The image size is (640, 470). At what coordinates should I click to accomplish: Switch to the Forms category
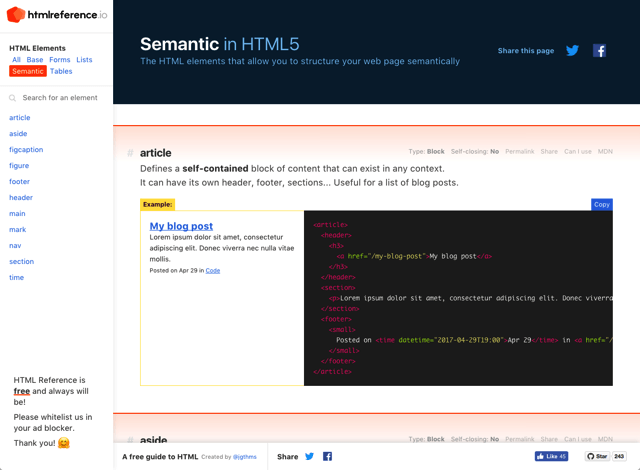(60, 60)
